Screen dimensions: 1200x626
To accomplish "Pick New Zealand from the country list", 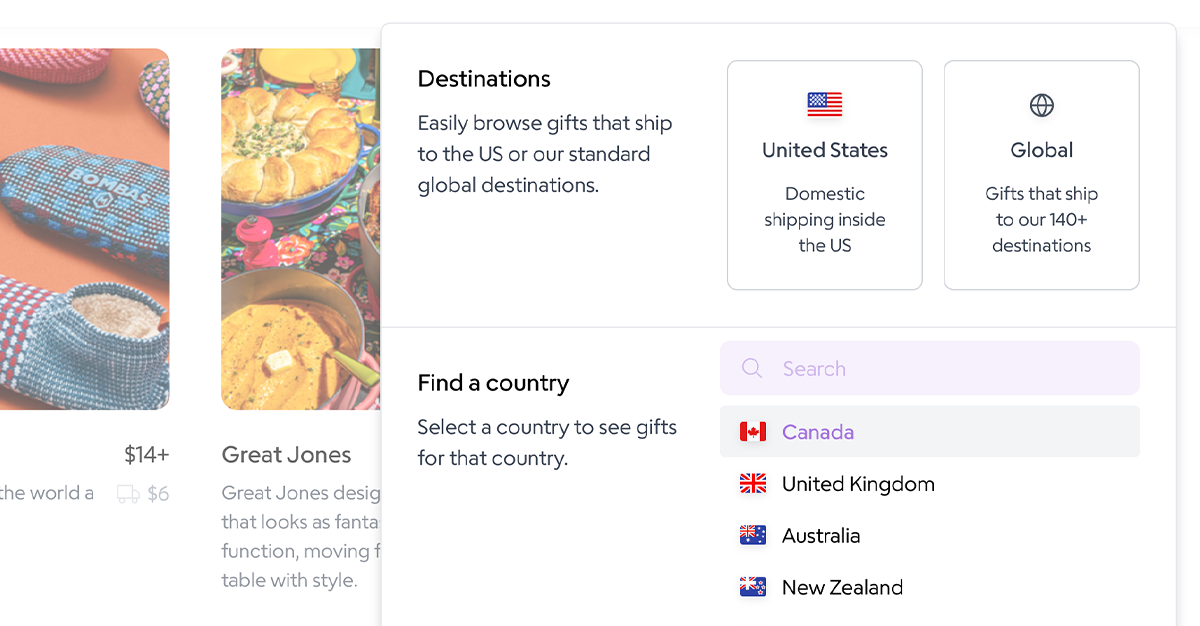I will [842, 587].
